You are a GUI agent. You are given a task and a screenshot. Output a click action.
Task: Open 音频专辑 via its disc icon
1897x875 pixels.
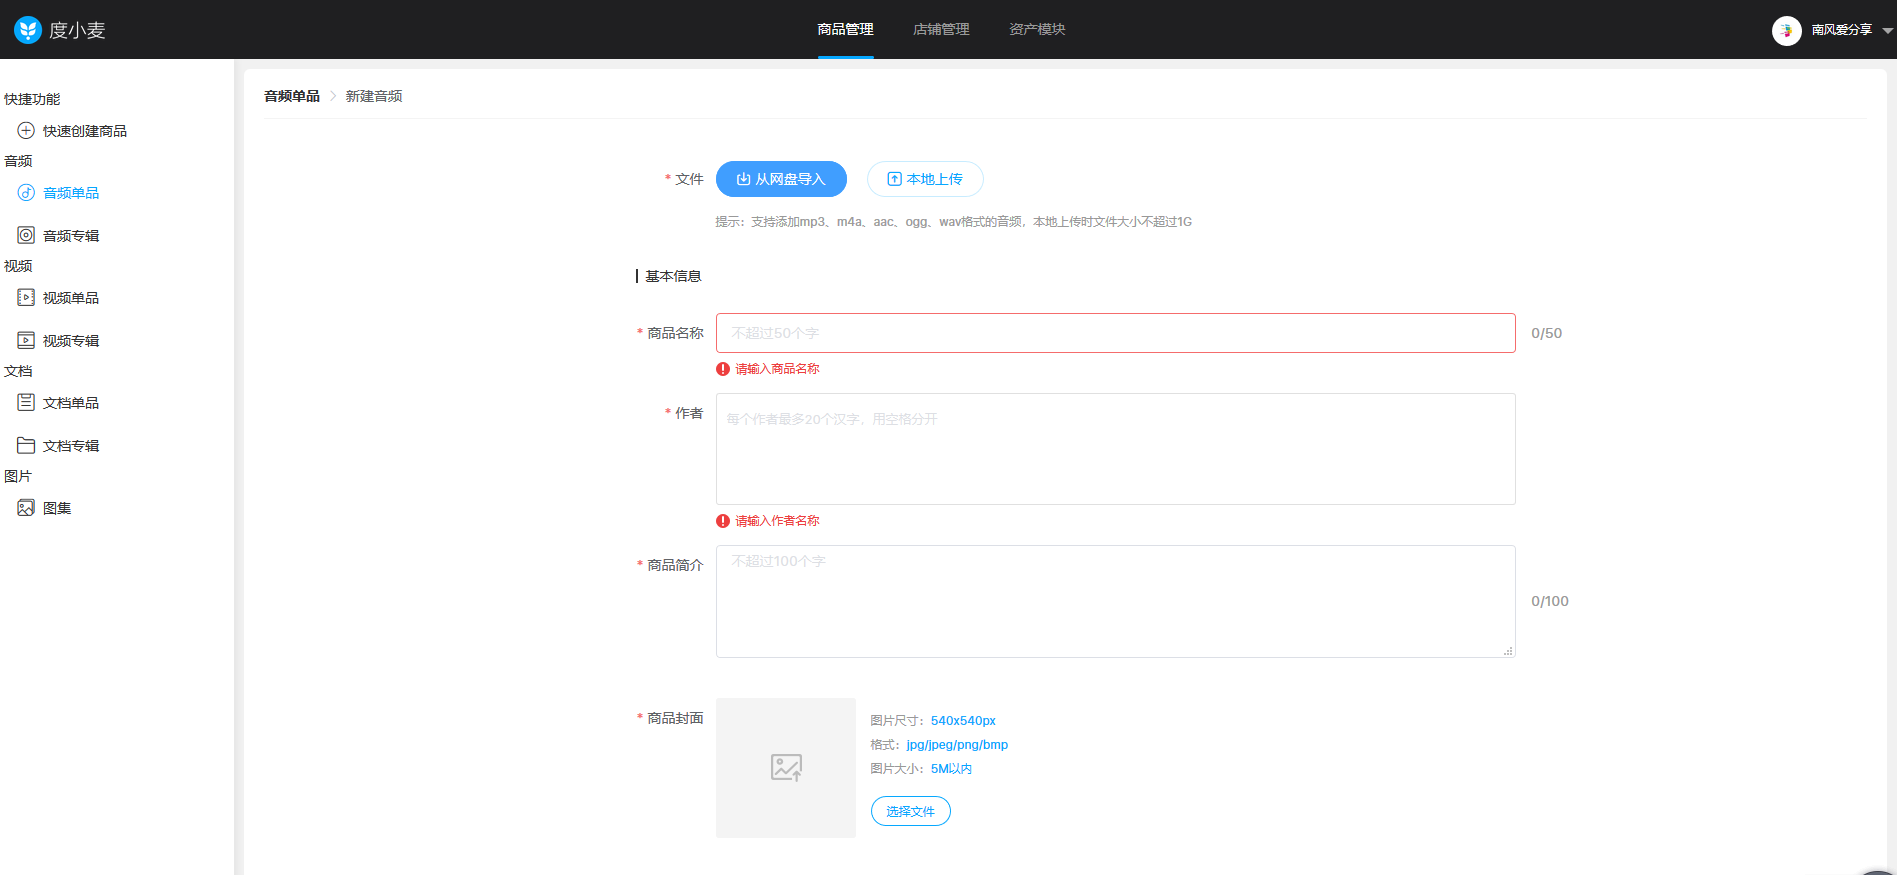pyautogui.click(x=26, y=236)
